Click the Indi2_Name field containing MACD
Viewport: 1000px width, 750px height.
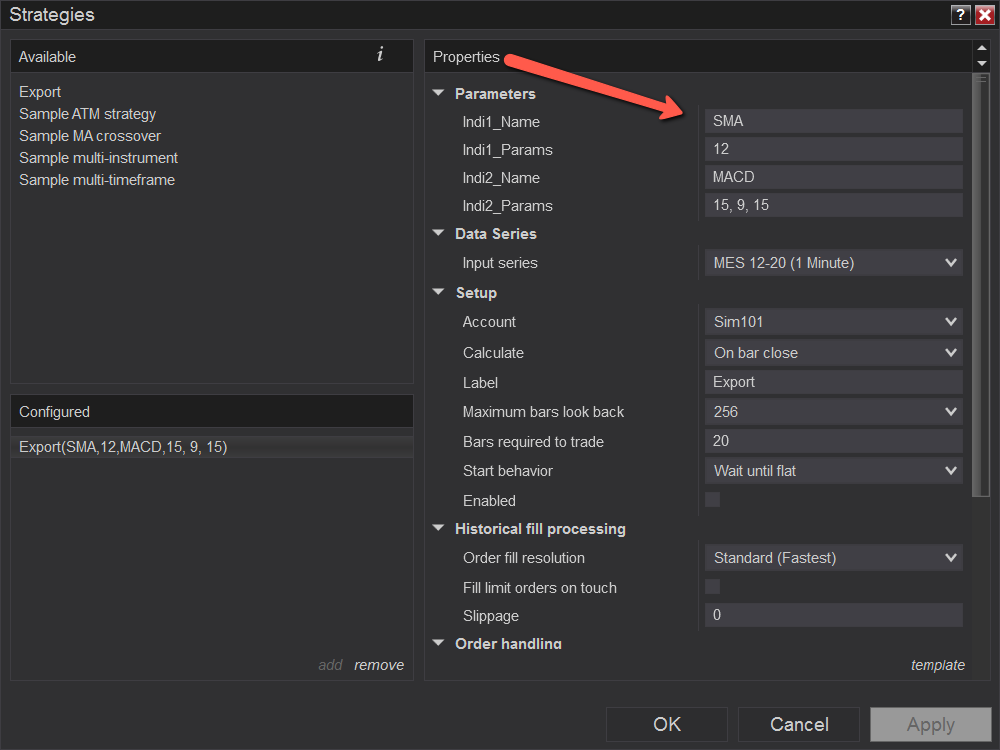(x=834, y=177)
